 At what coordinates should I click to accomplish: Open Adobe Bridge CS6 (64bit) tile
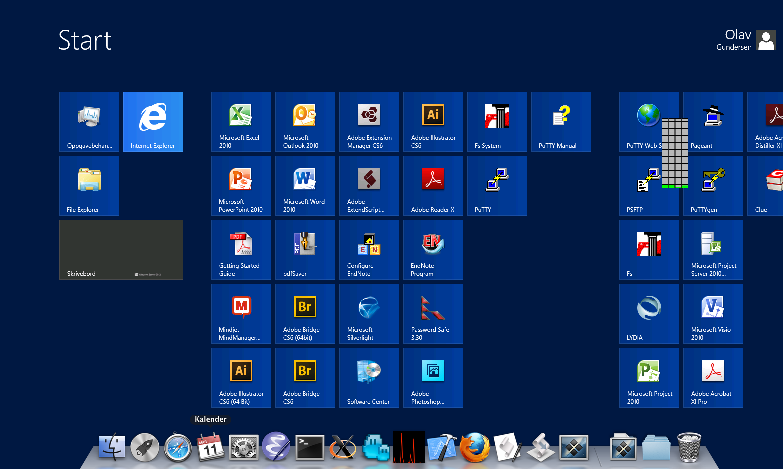(x=305, y=314)
